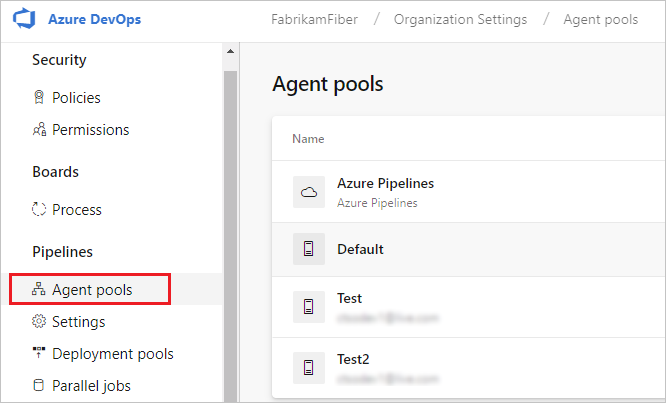This screenshot has width=666, height=403.
Task: Click the Azure Pipelines cloud icon
Action: (x=309, y=193)
